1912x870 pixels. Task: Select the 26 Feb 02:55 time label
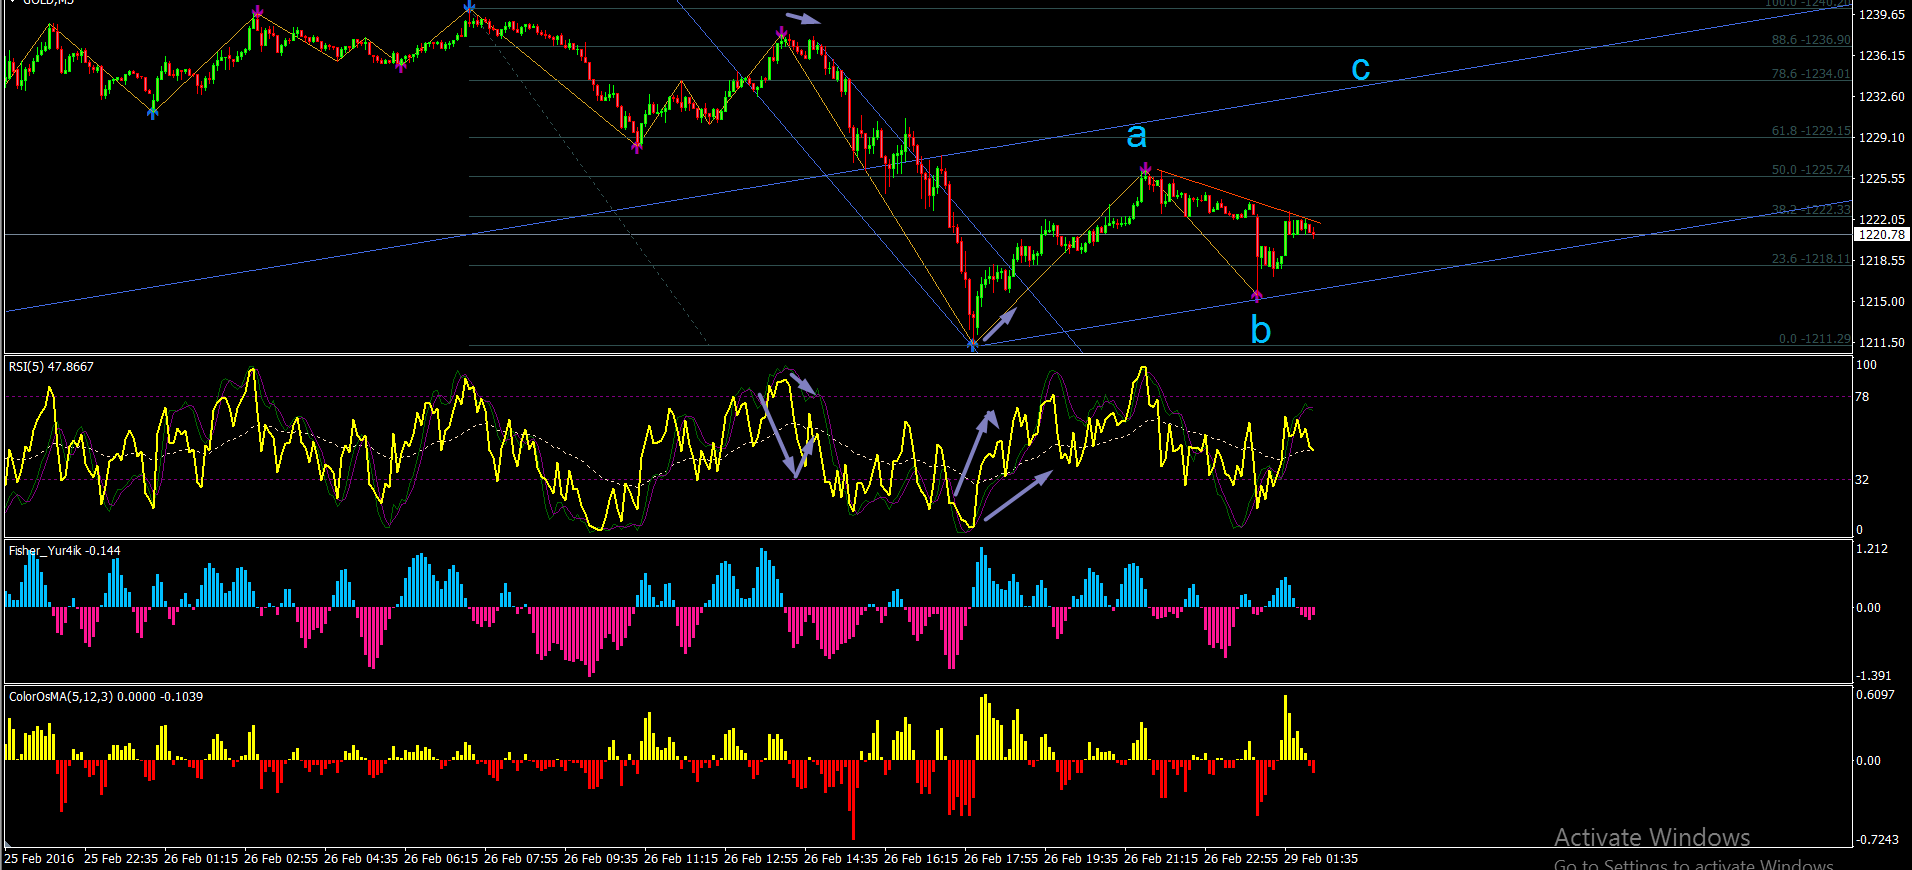coord(281,859)
